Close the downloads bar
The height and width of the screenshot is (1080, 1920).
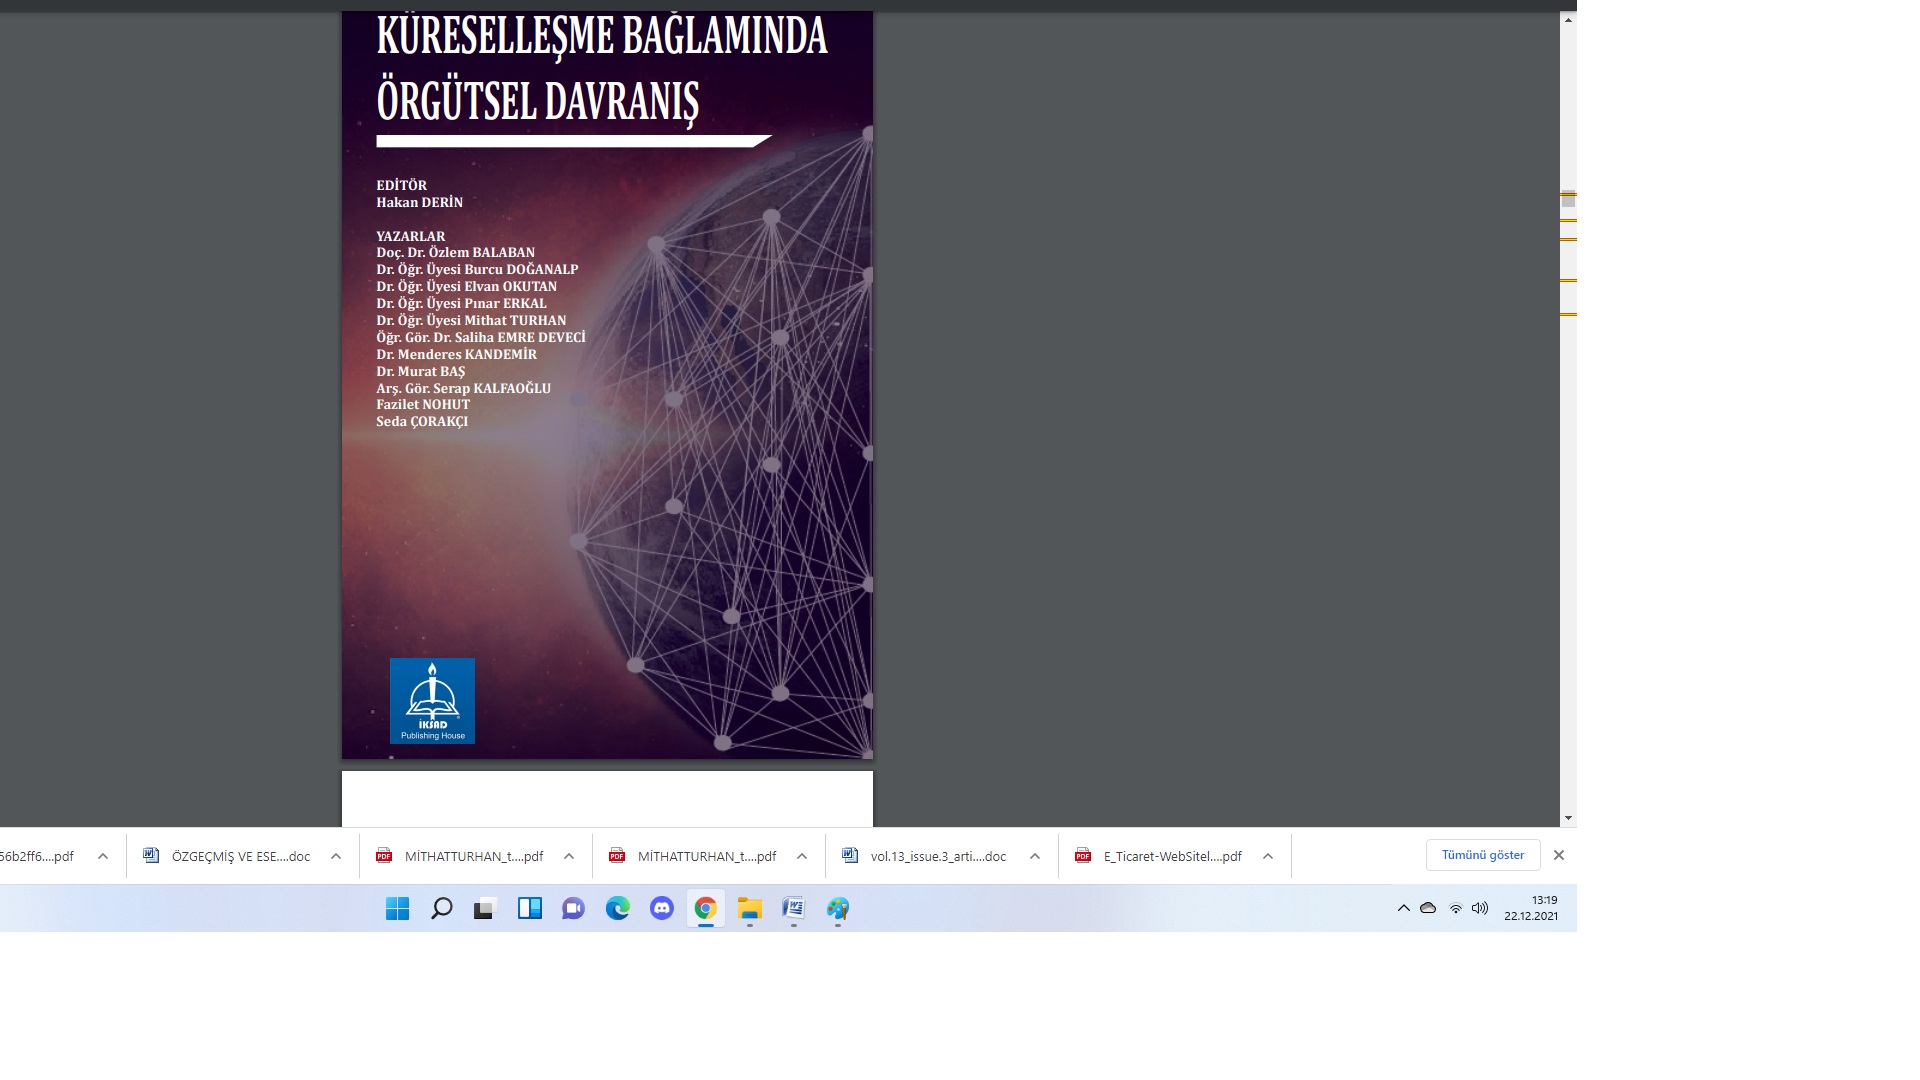point(1558,855)
